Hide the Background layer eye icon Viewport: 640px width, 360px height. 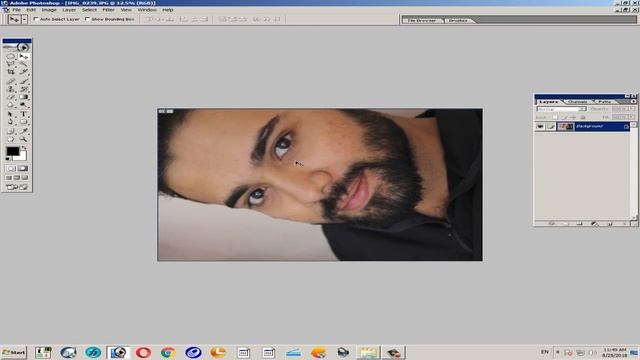click(x=540, y=127)
